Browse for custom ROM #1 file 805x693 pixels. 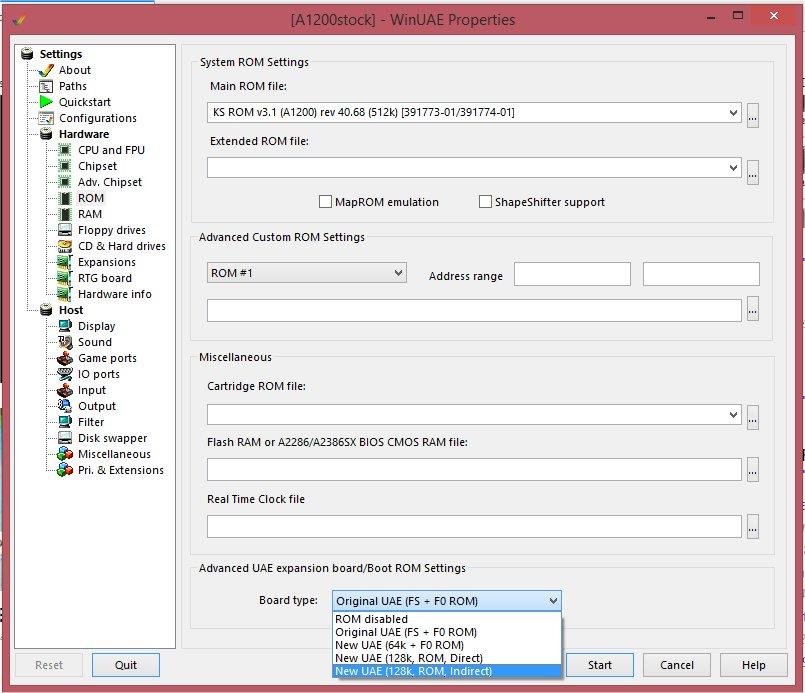click(x=753, y=309)
